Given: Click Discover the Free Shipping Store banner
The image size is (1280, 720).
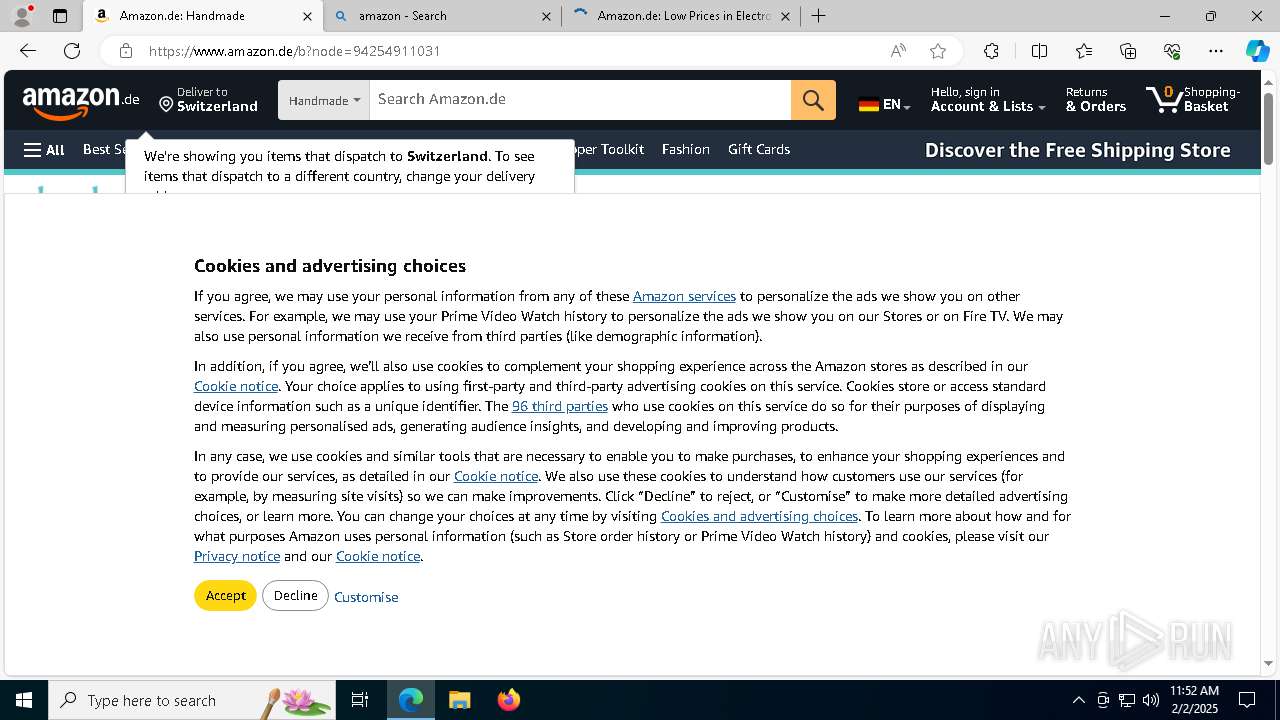Looking at the screenshot, I should (1077, 150).
